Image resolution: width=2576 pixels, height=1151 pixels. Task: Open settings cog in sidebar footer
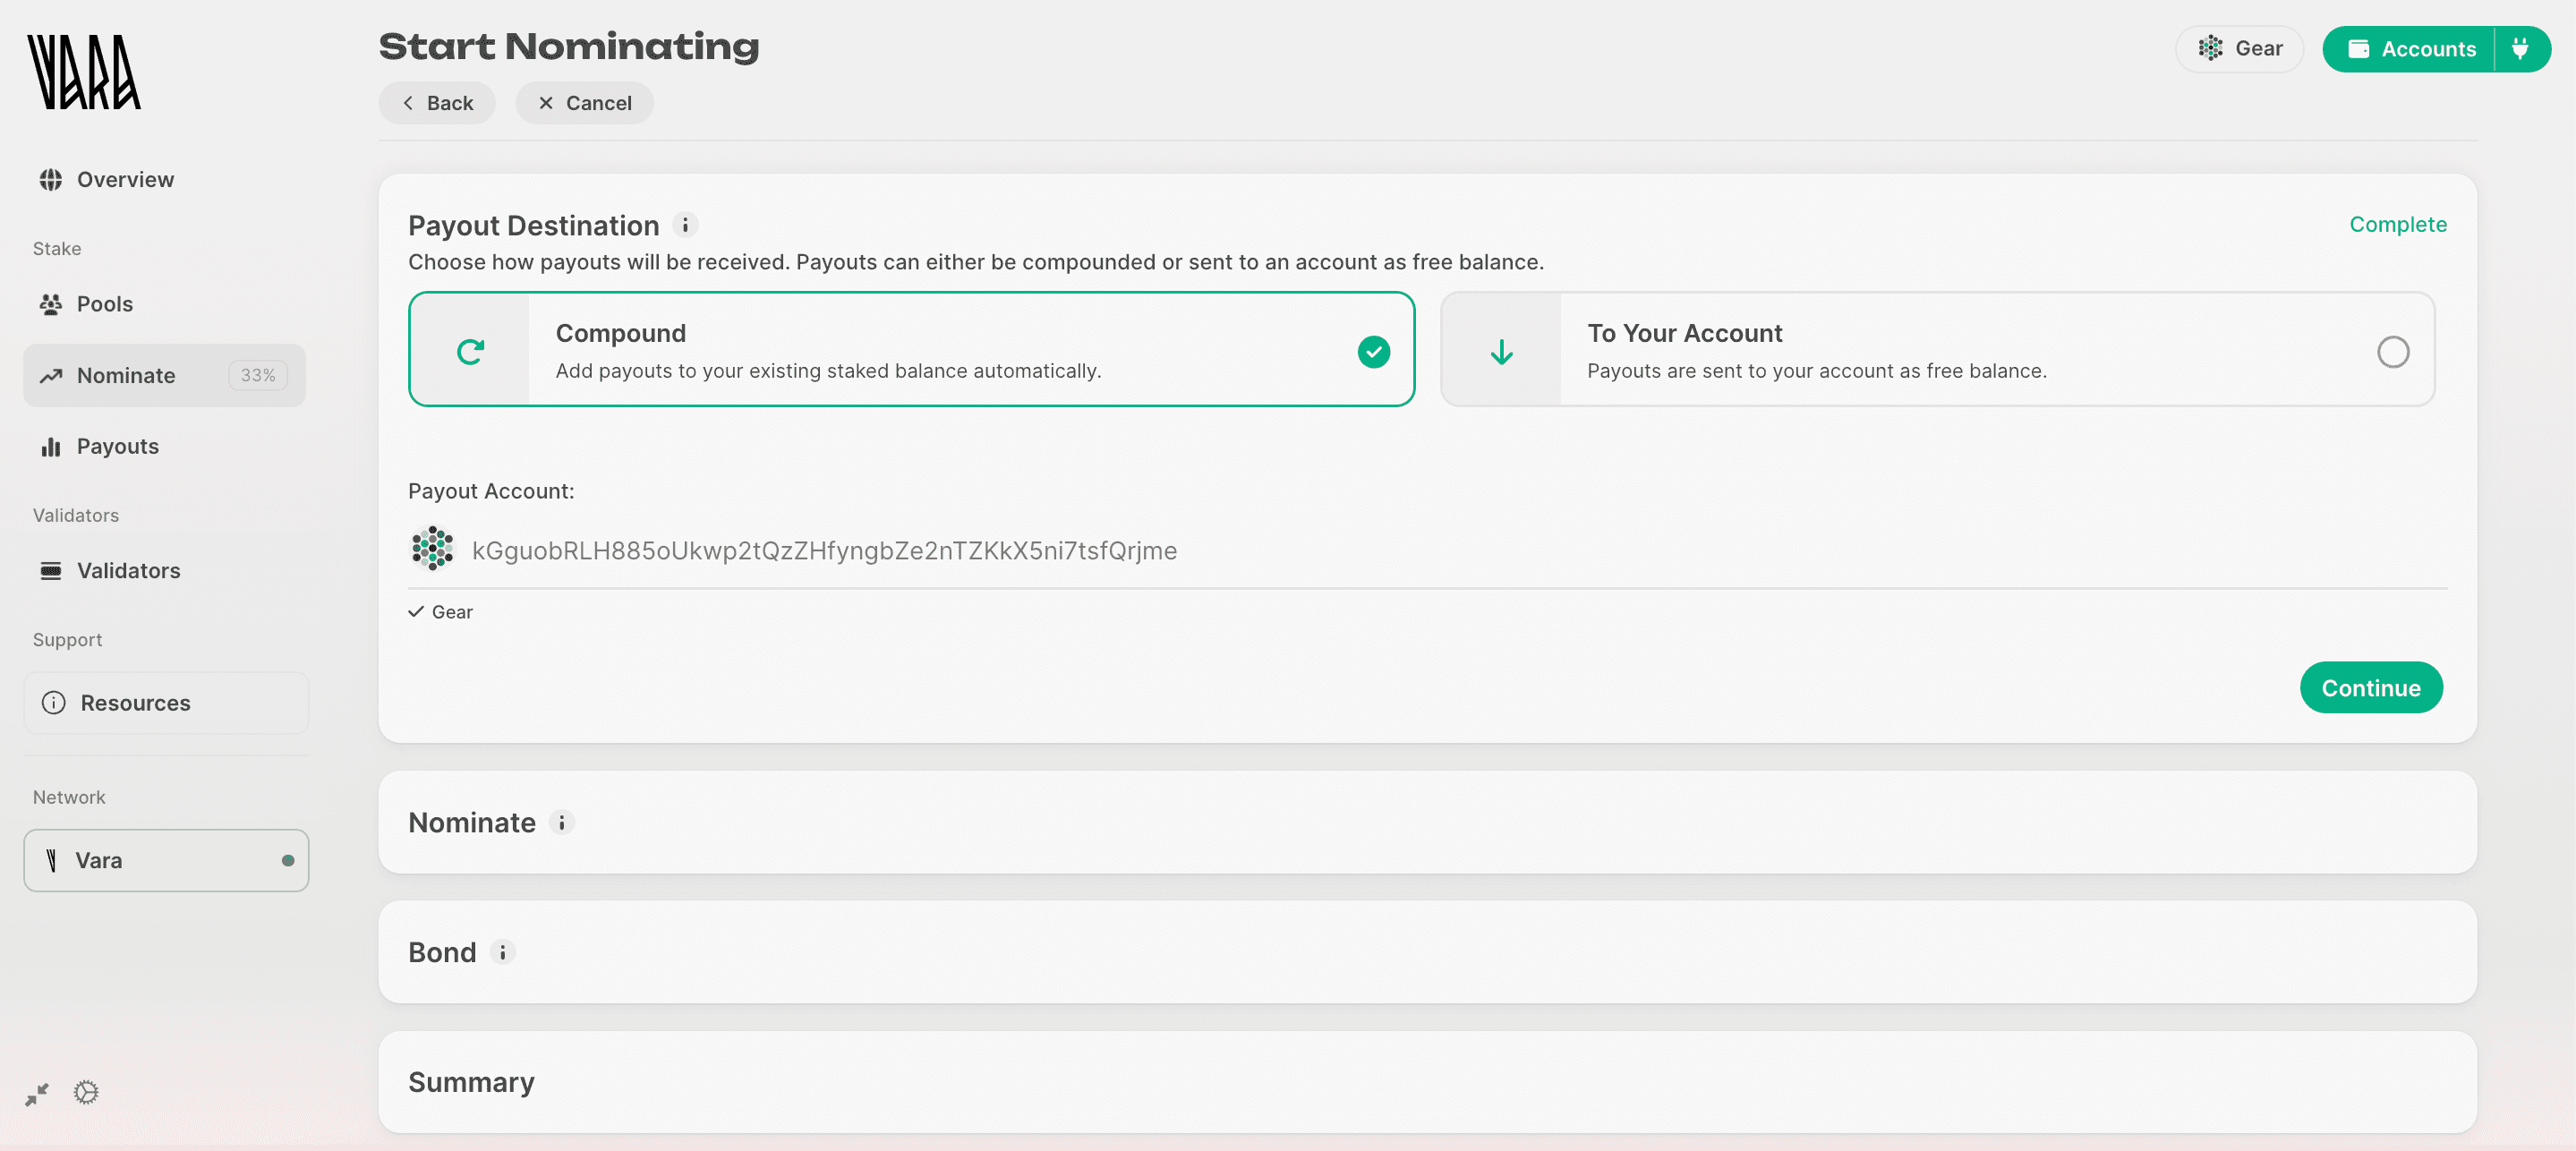(86, 1092)
